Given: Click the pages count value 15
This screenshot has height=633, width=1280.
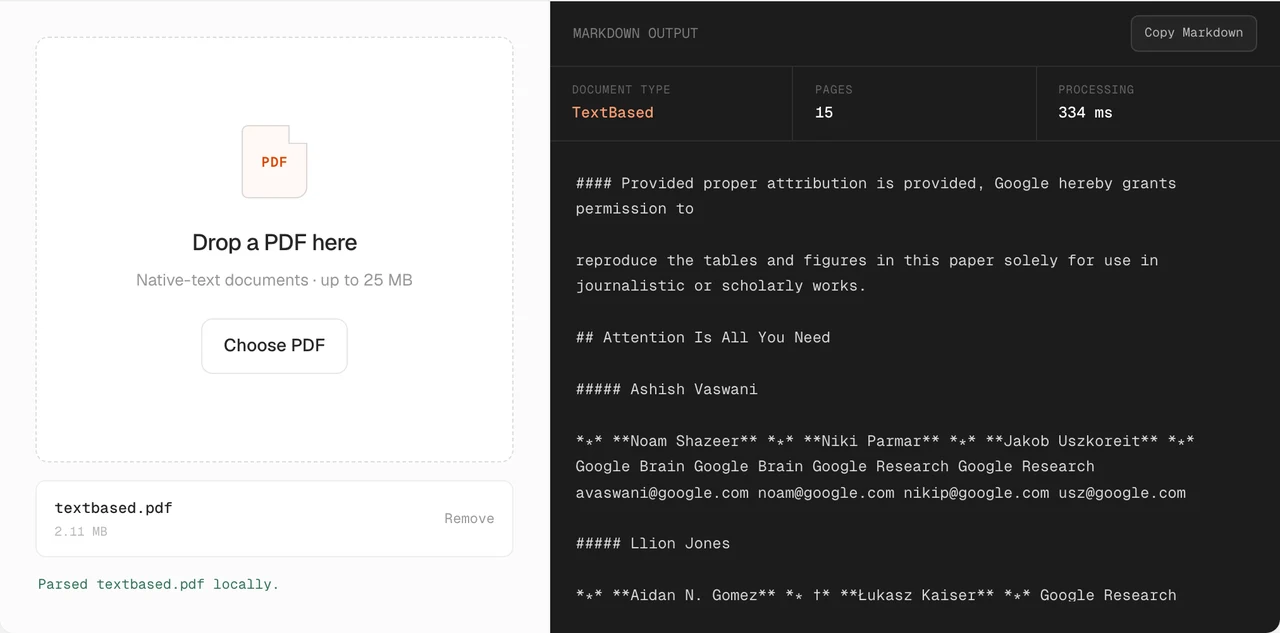Looking at the screenshot, I should (824, 113).
